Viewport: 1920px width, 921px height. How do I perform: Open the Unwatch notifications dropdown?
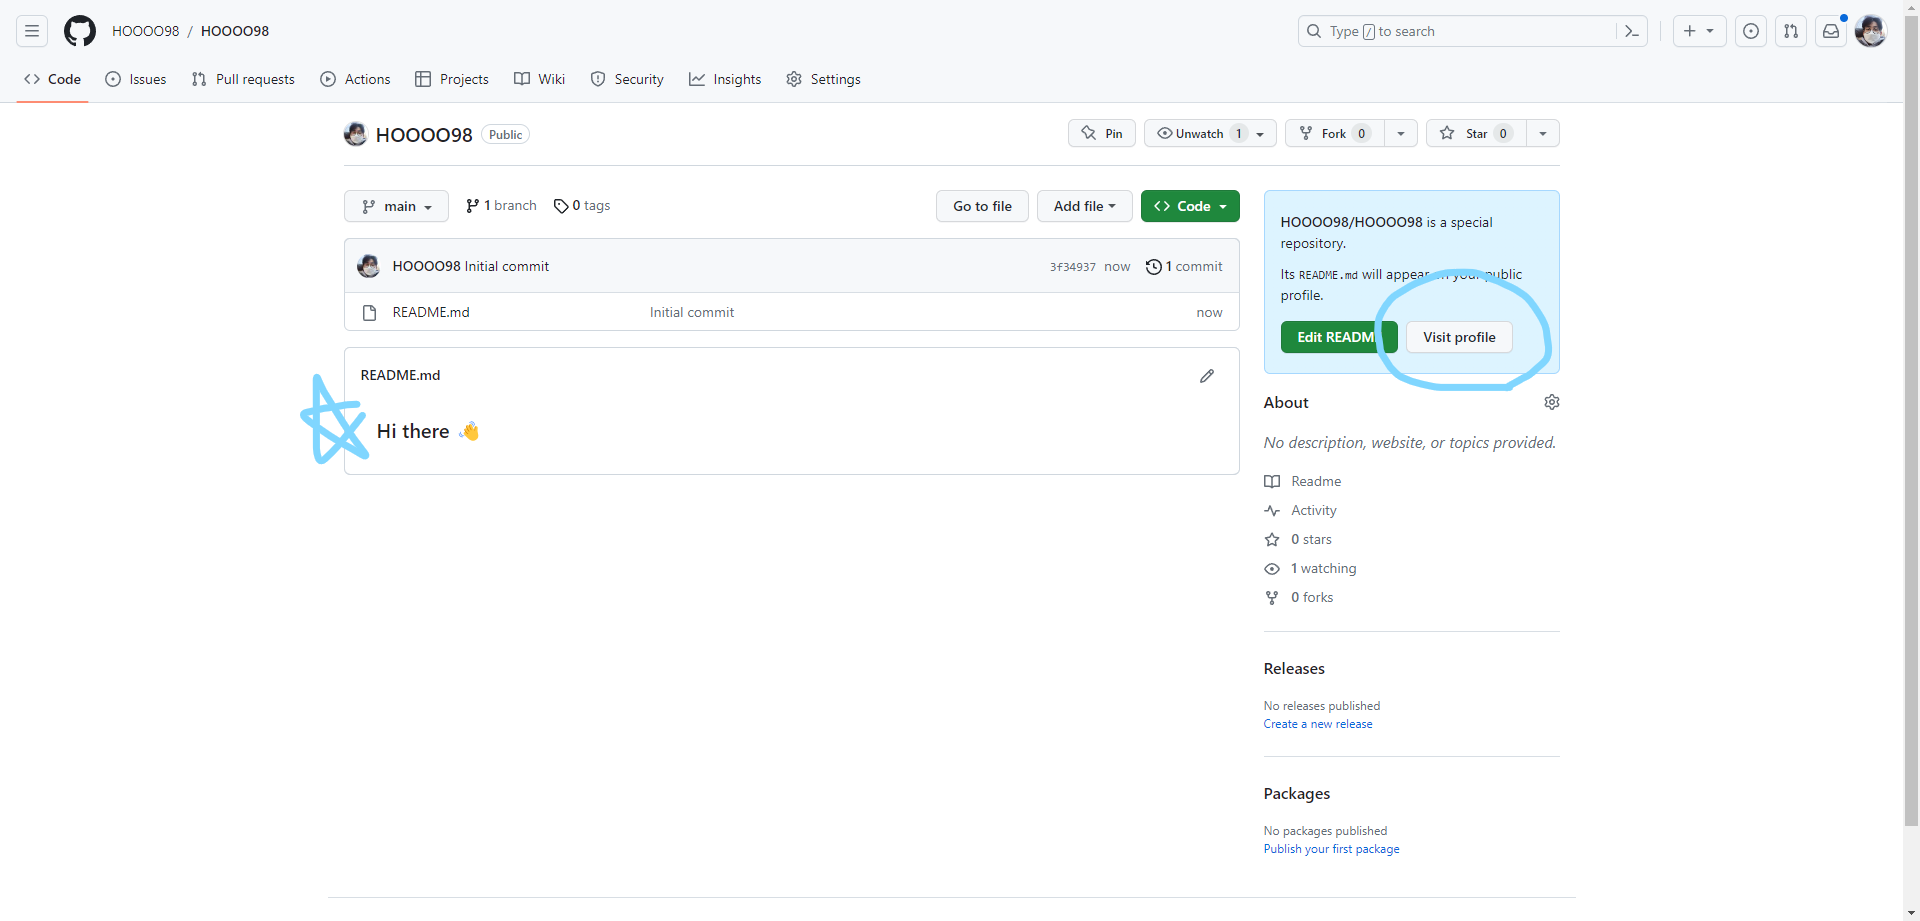point(1210,133)
